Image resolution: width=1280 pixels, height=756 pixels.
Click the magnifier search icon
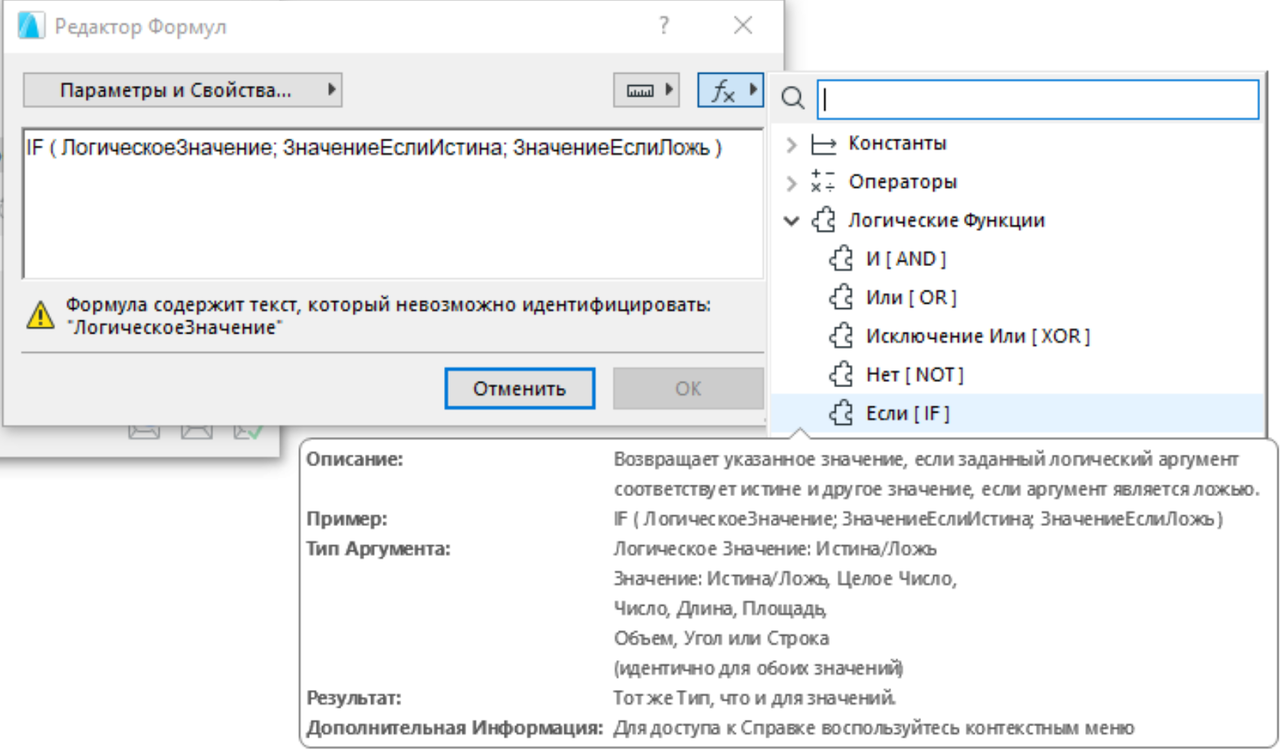pyautogui.click(x=793, y=98)
